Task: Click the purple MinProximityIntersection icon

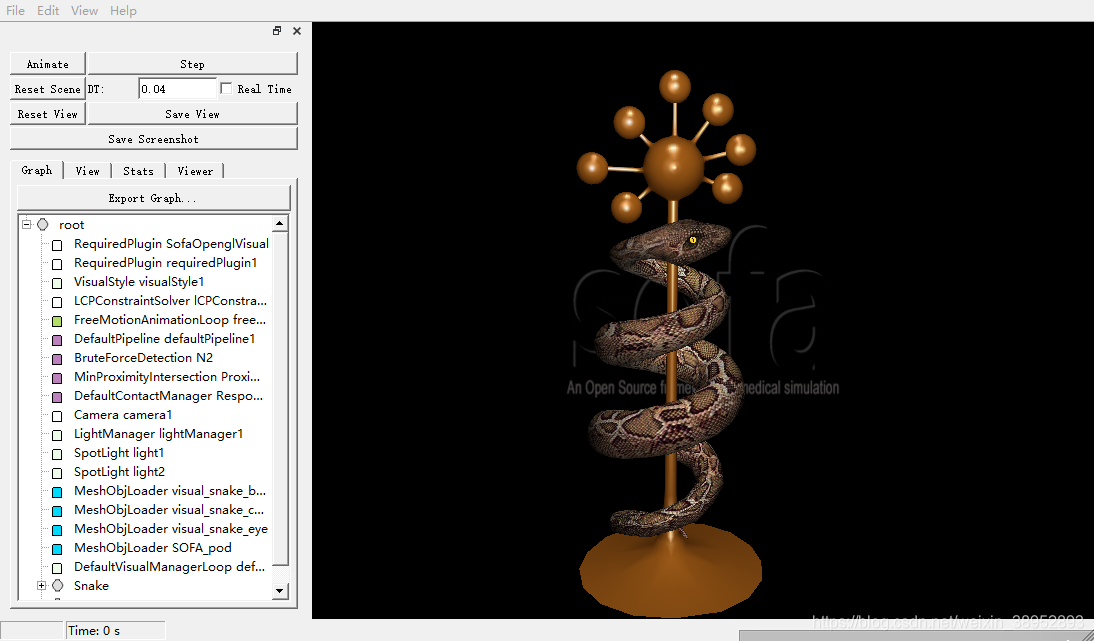Action: pos(57,377)
